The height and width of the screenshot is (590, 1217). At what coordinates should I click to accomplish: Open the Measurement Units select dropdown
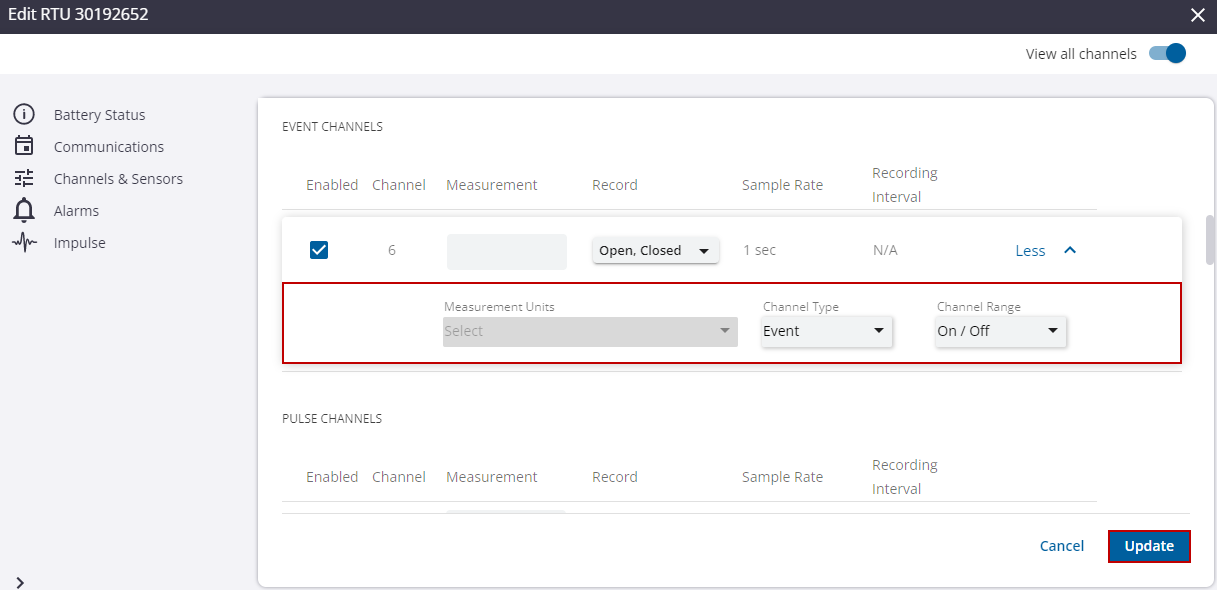(x=589, y=330)
